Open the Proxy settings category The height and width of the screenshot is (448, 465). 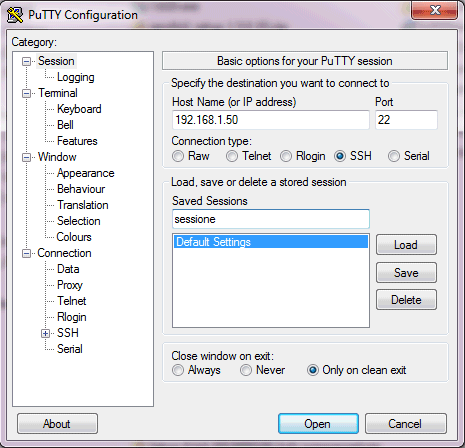[x=70, y=285]
